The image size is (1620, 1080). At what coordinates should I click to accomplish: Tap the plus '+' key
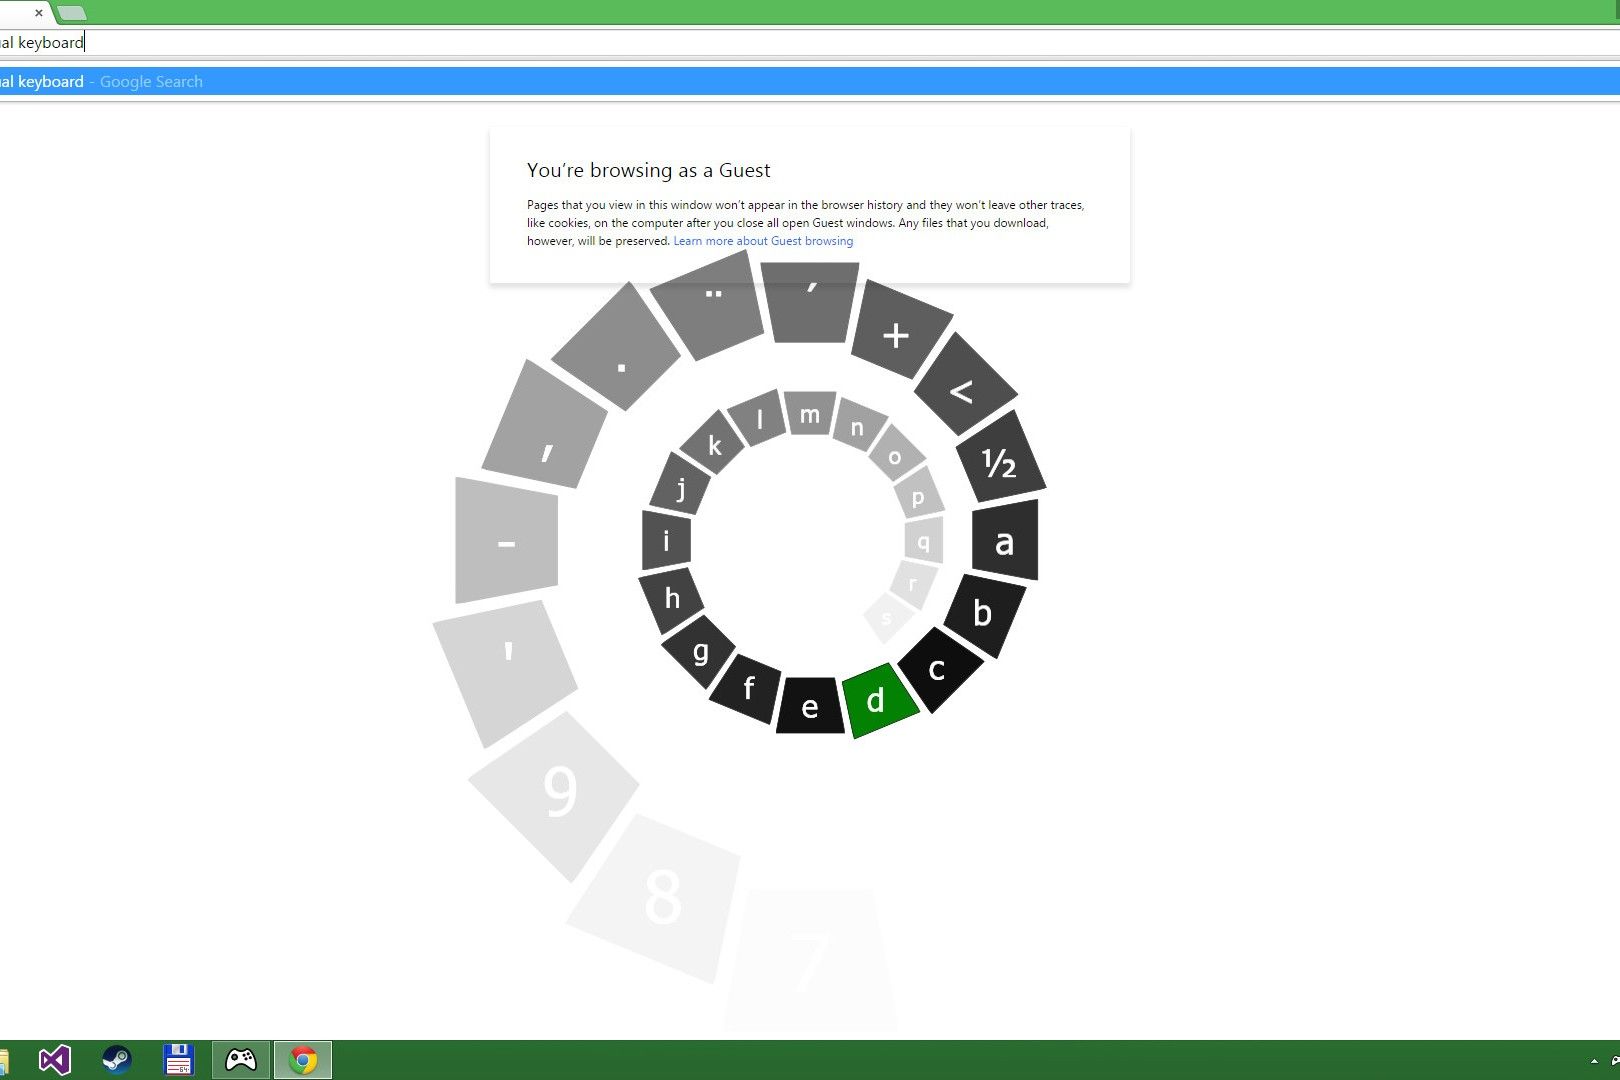[899, 332]
